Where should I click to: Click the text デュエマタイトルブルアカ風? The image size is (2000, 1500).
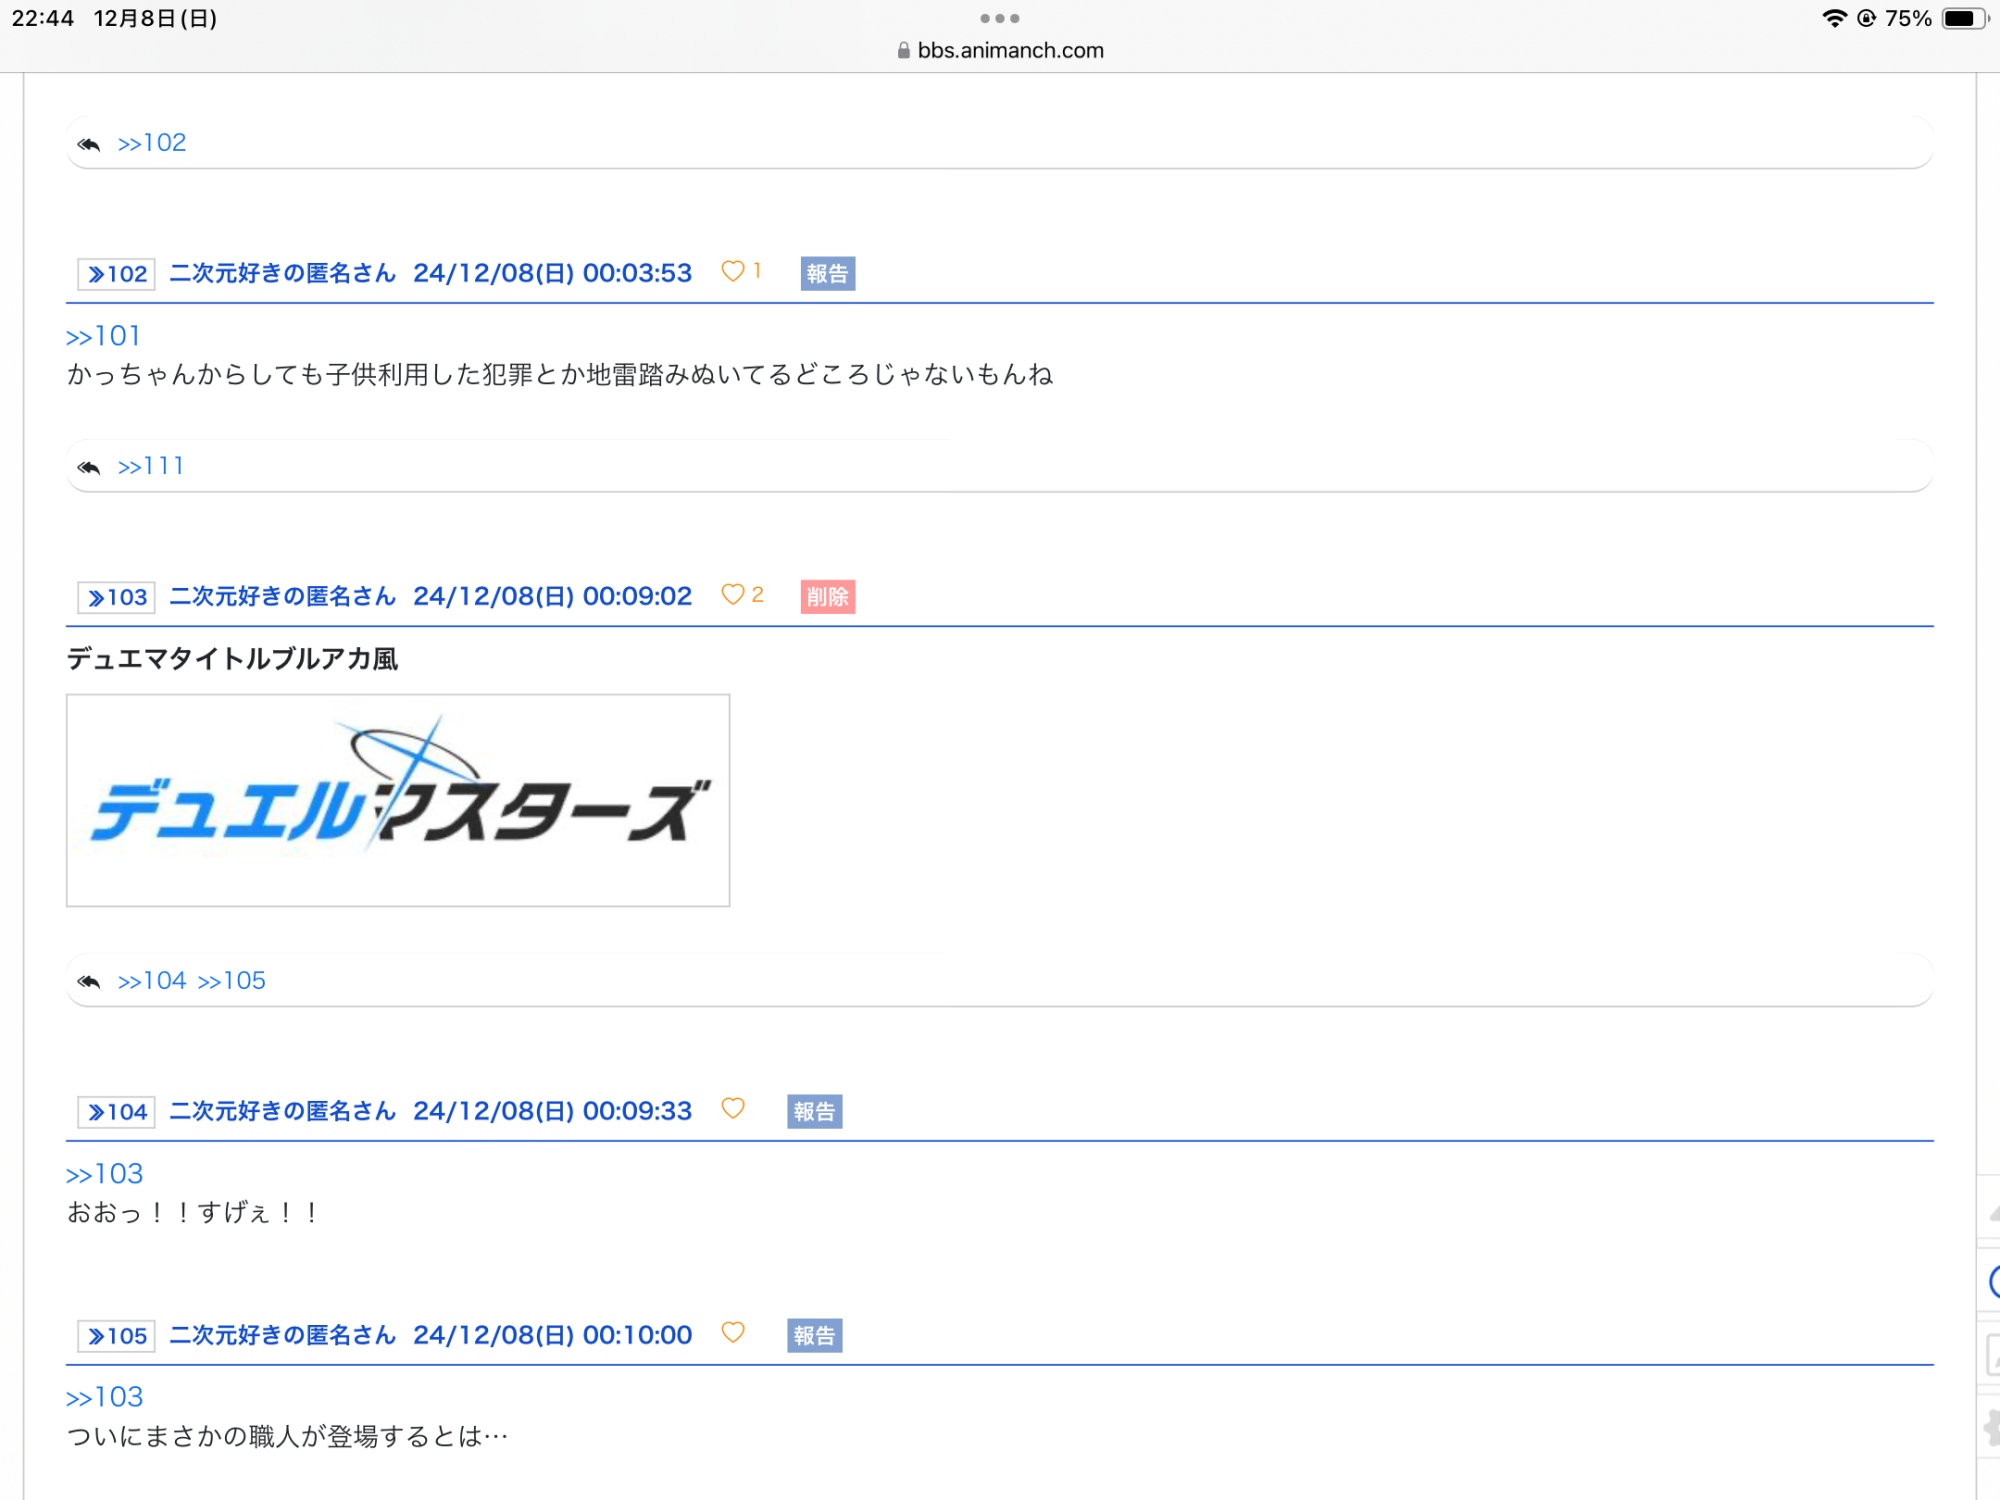click(x=232, y=659)
